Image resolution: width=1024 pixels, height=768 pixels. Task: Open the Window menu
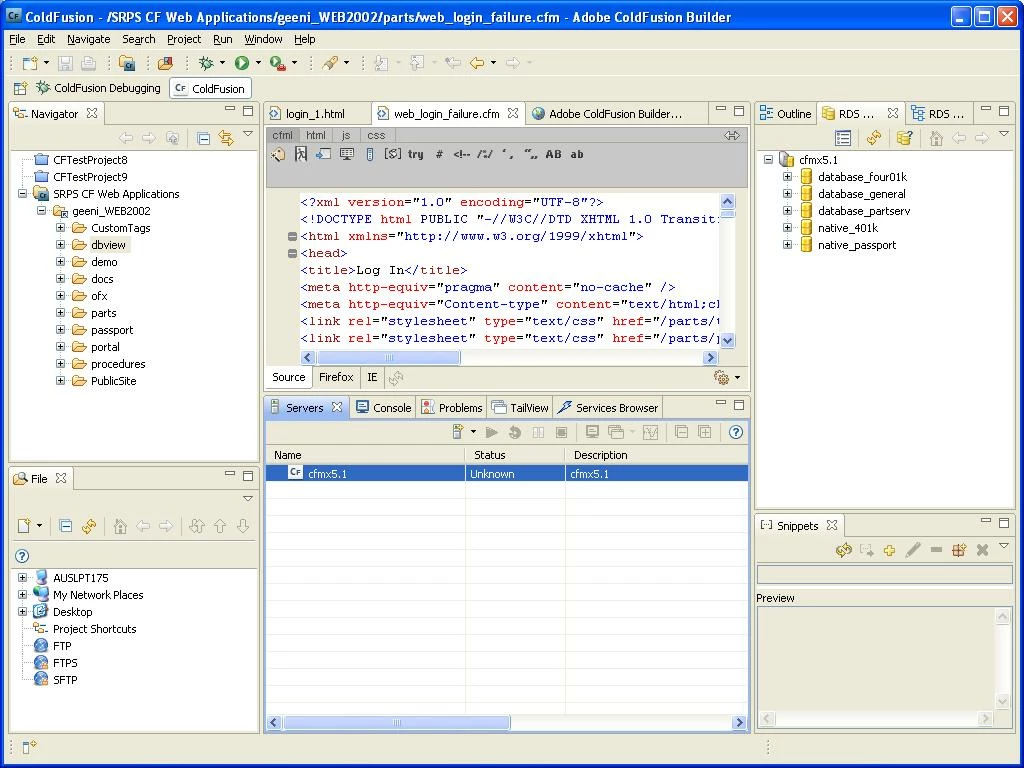tap(263, 39)
